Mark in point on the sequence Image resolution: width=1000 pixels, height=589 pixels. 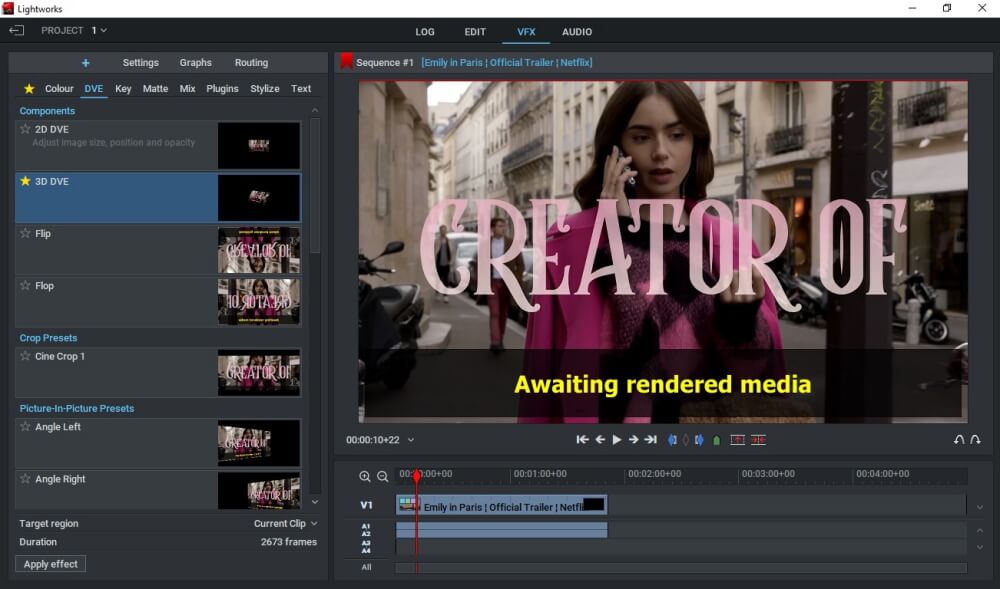point(672,440)
